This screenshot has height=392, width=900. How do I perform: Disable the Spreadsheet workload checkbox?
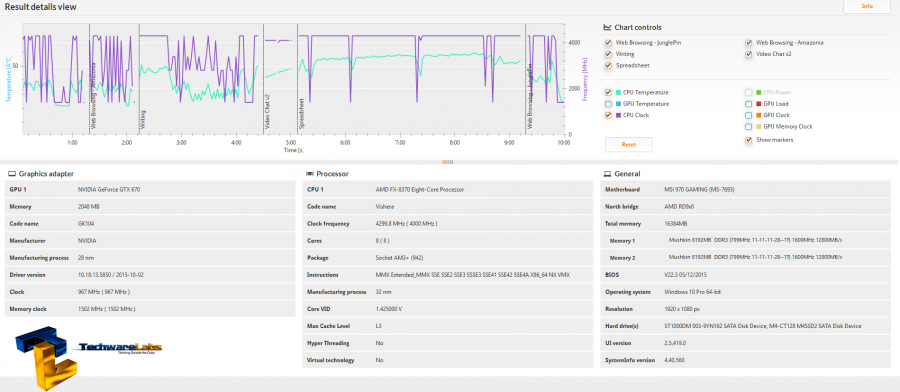(608, 65)
